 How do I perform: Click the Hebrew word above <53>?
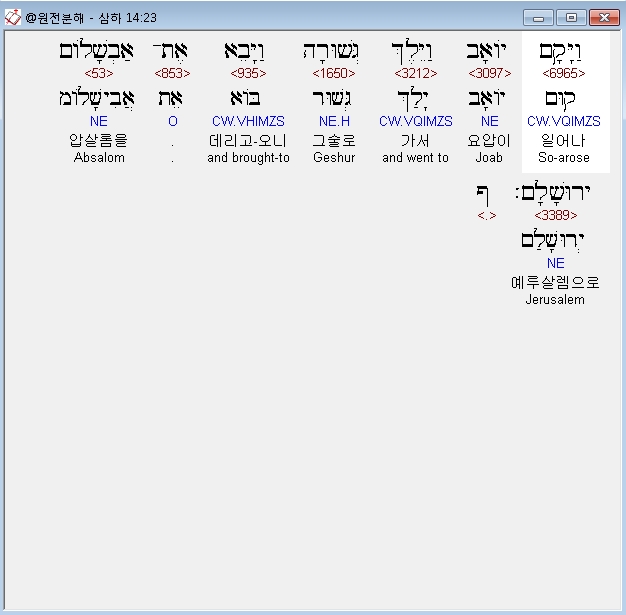click(x=96, y=51)
